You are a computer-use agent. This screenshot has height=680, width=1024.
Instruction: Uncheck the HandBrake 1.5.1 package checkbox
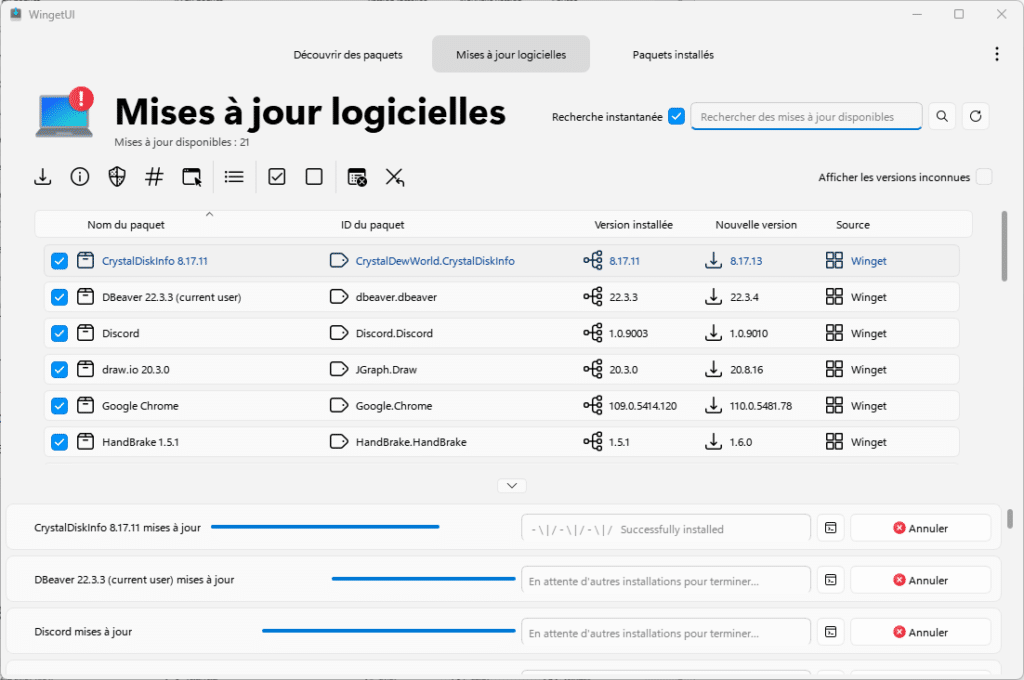(x=59, y=442)
